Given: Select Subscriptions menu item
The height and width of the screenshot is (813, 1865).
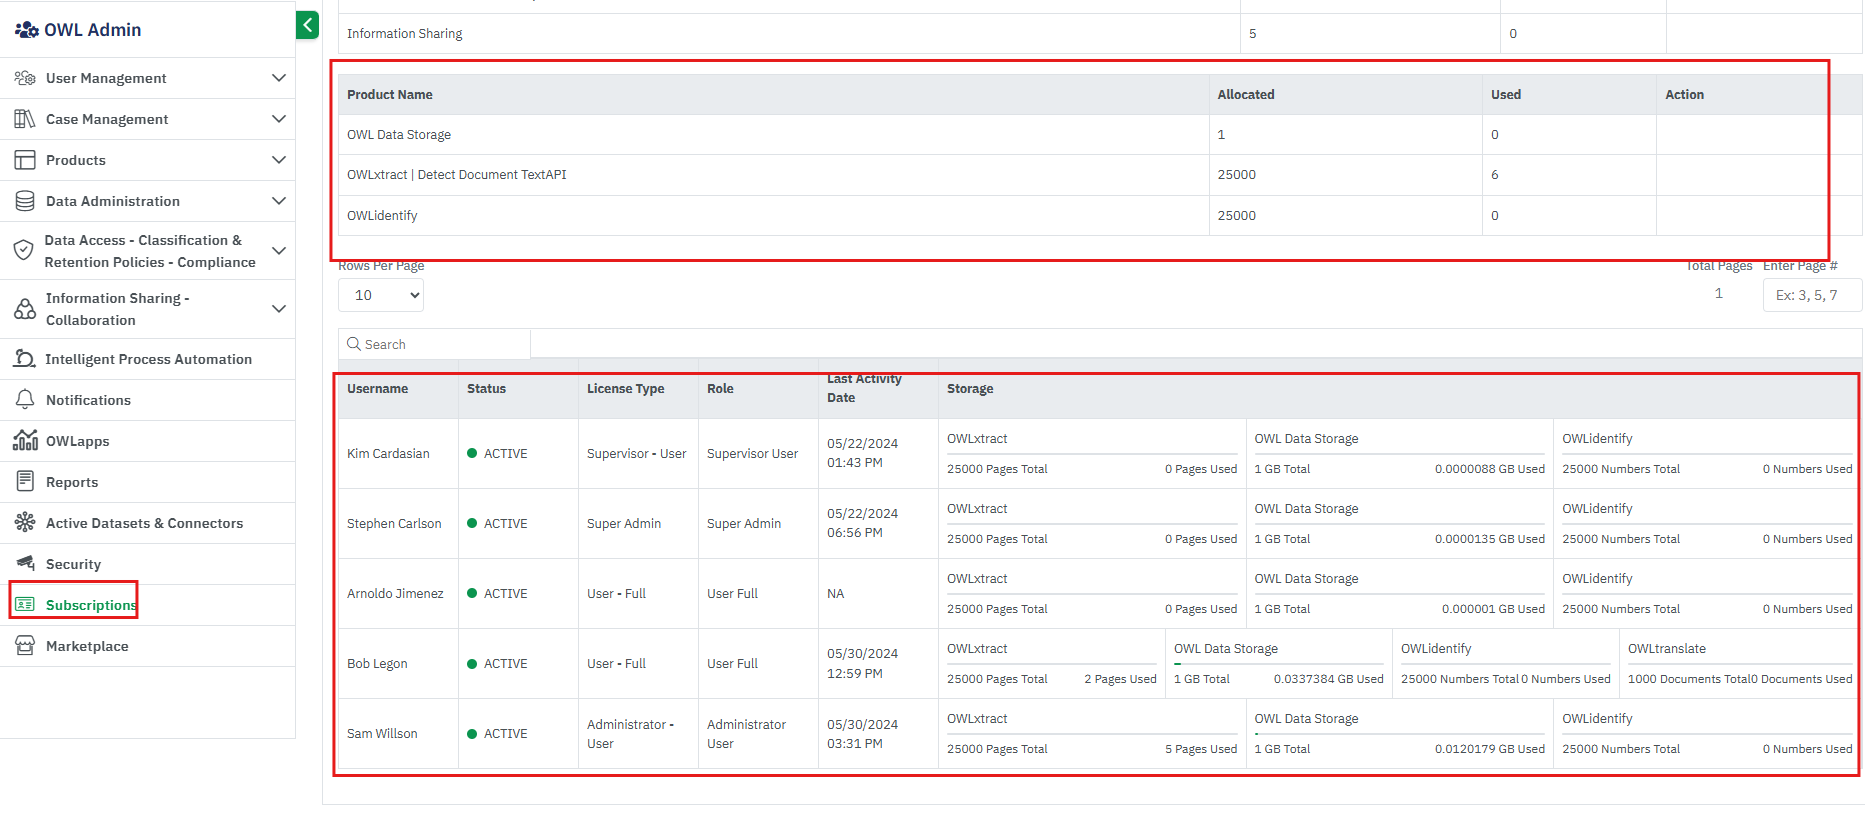Looking at the screenshot, I should [148, 605].
